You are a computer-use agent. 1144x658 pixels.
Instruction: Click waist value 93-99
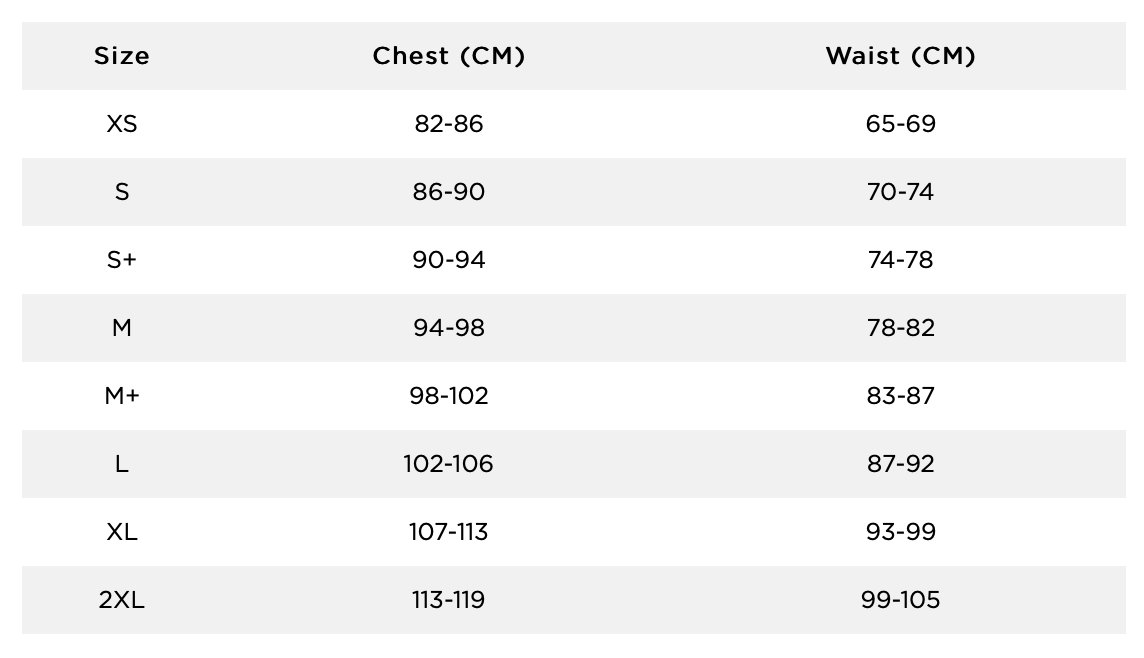tap(900, 532)
